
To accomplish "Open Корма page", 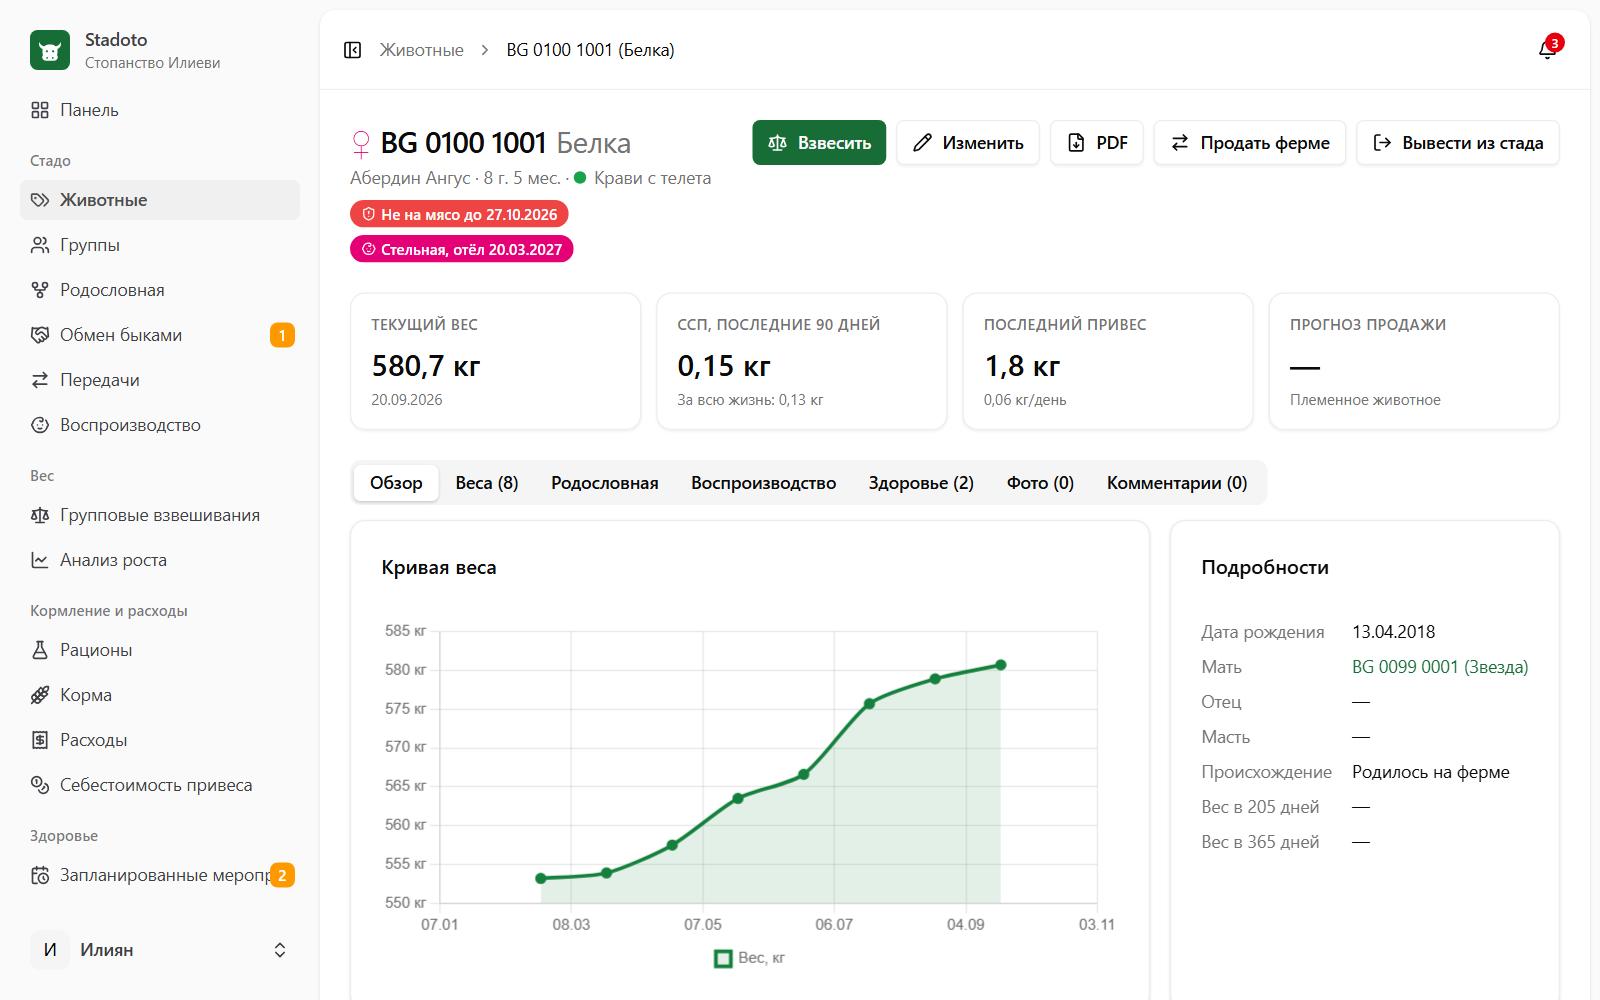I will pyautogui.click(x=160, y=695).
